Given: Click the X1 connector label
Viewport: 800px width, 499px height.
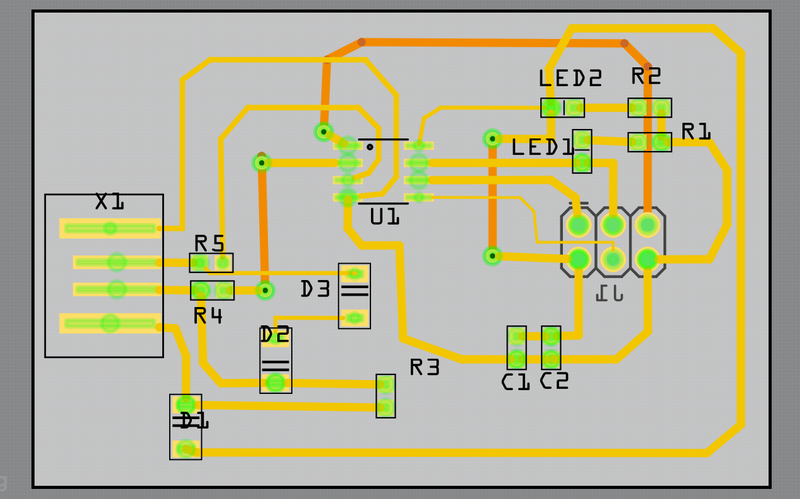Looking at the screenshot, I should point(109,202).
